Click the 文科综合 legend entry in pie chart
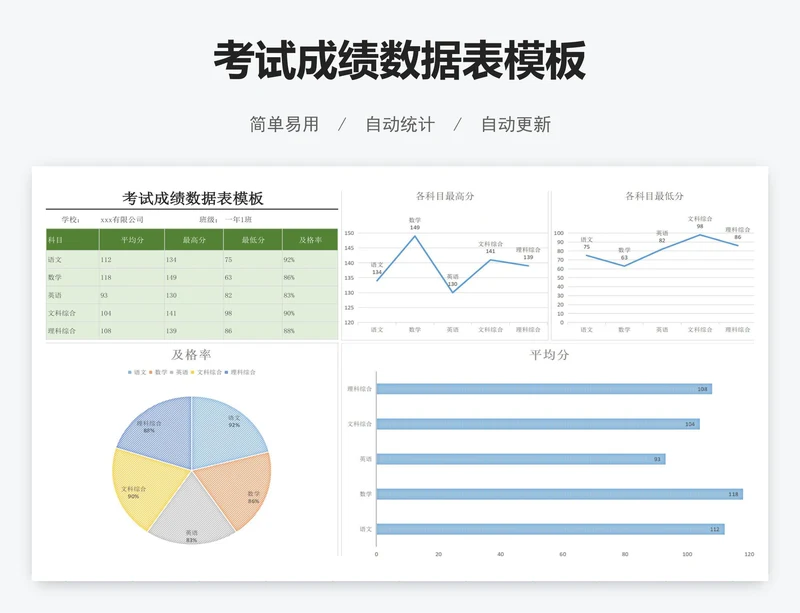 point(207,373)
